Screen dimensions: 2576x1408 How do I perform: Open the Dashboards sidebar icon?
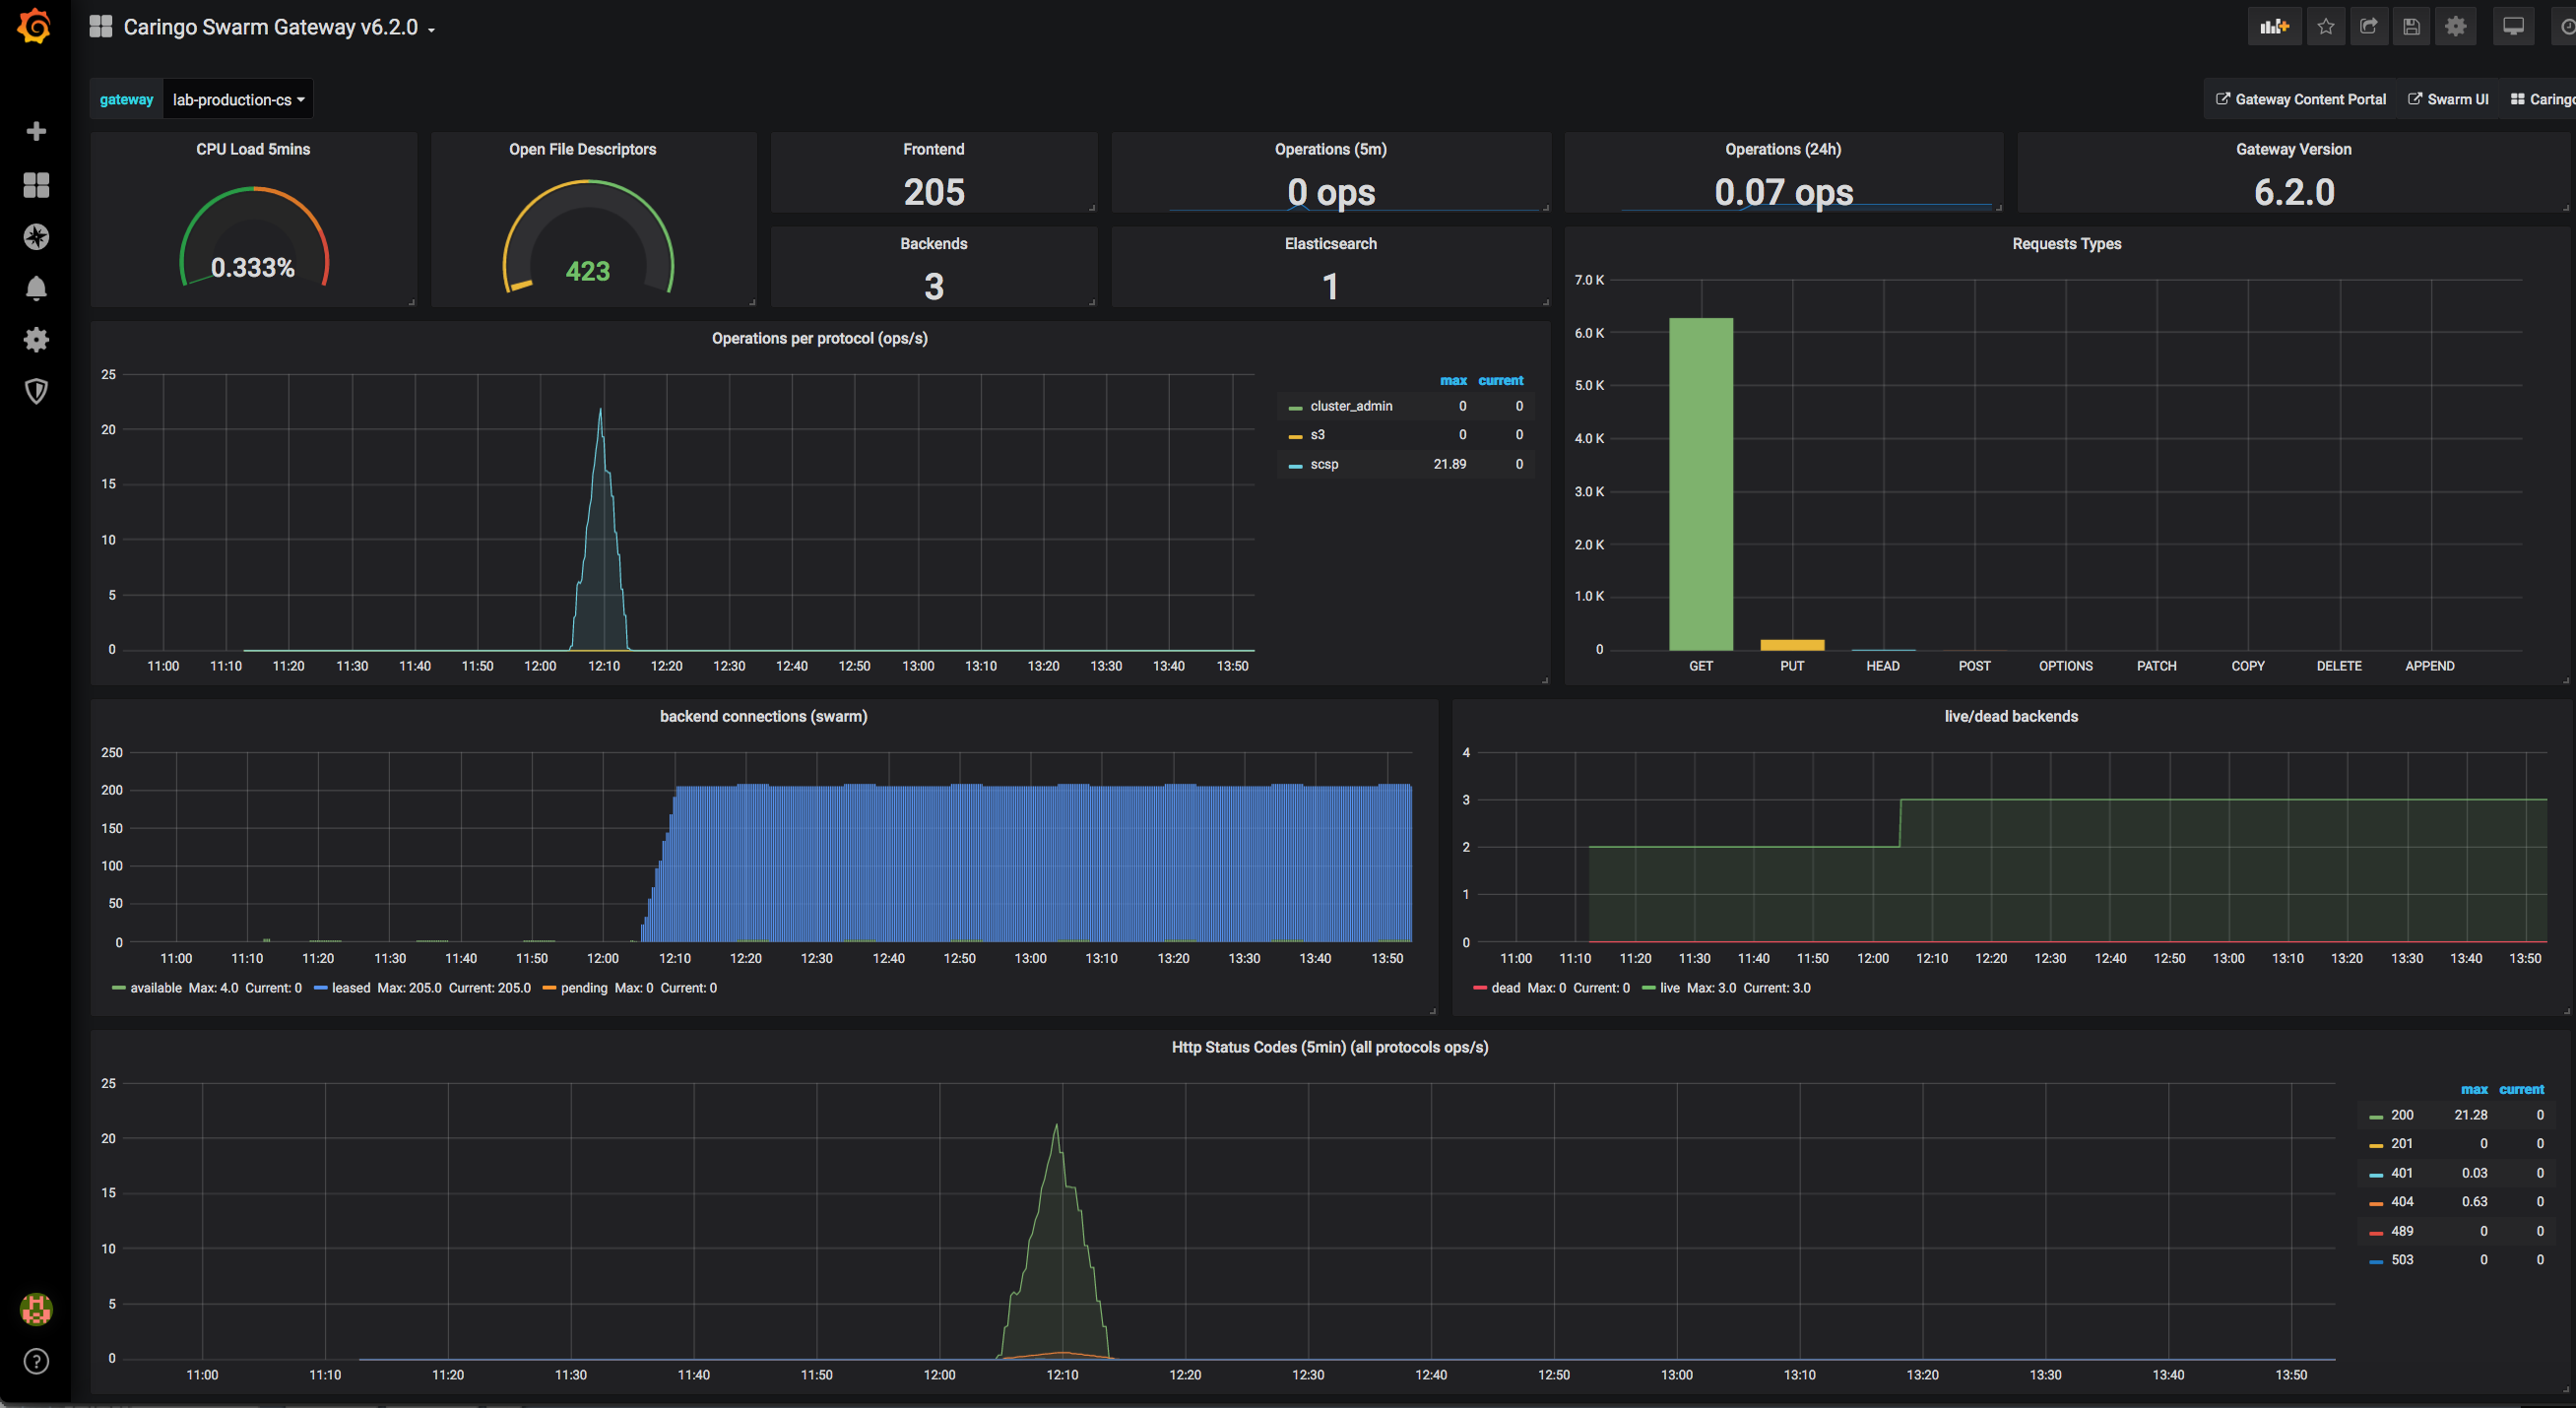[x=36, y=185]
